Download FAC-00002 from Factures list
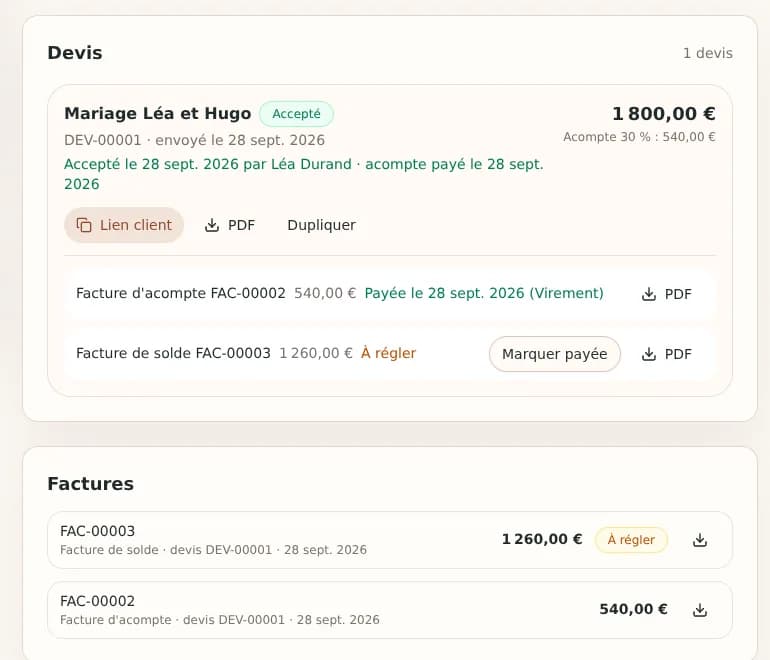The height and width of the screenshot is (660, 770). pyautogui.click(x=700, y=610)
